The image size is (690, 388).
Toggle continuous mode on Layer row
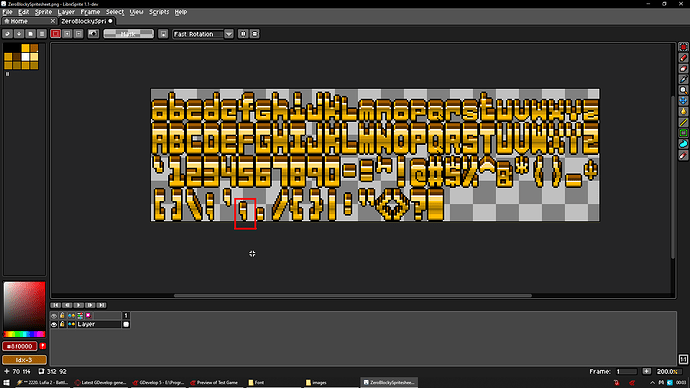coord(71,324)
